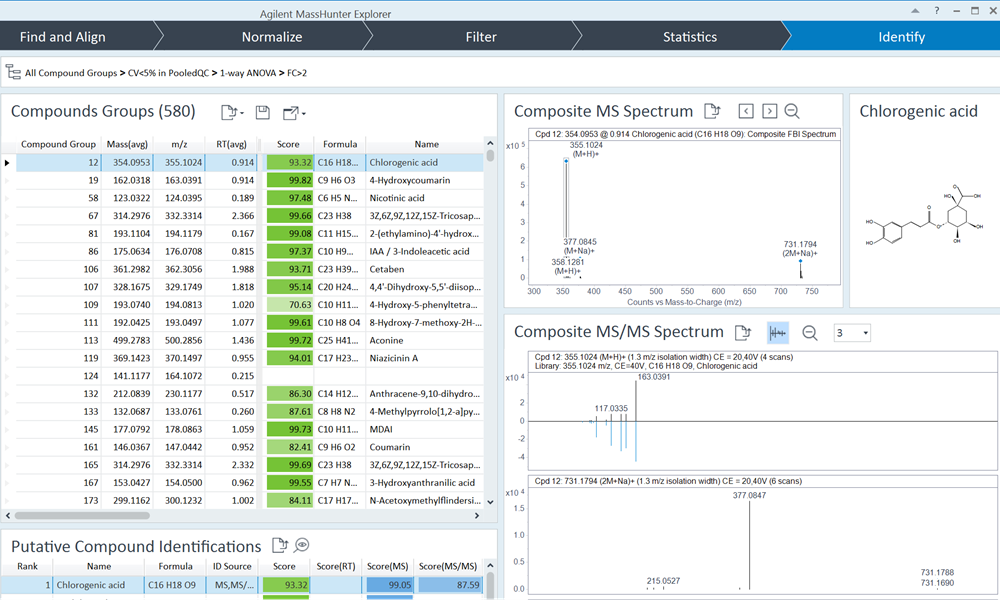Click the 1-way ANOVA breadcrumb link
Screen dimensions: 1000x600
246,73
